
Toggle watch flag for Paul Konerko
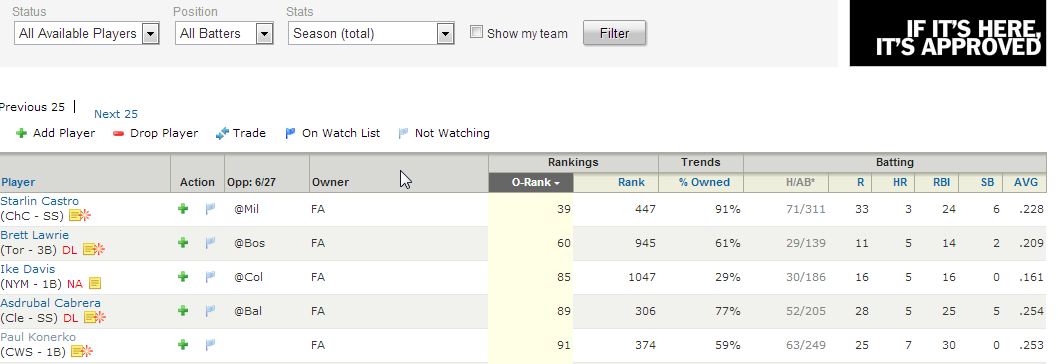(211, 344)
